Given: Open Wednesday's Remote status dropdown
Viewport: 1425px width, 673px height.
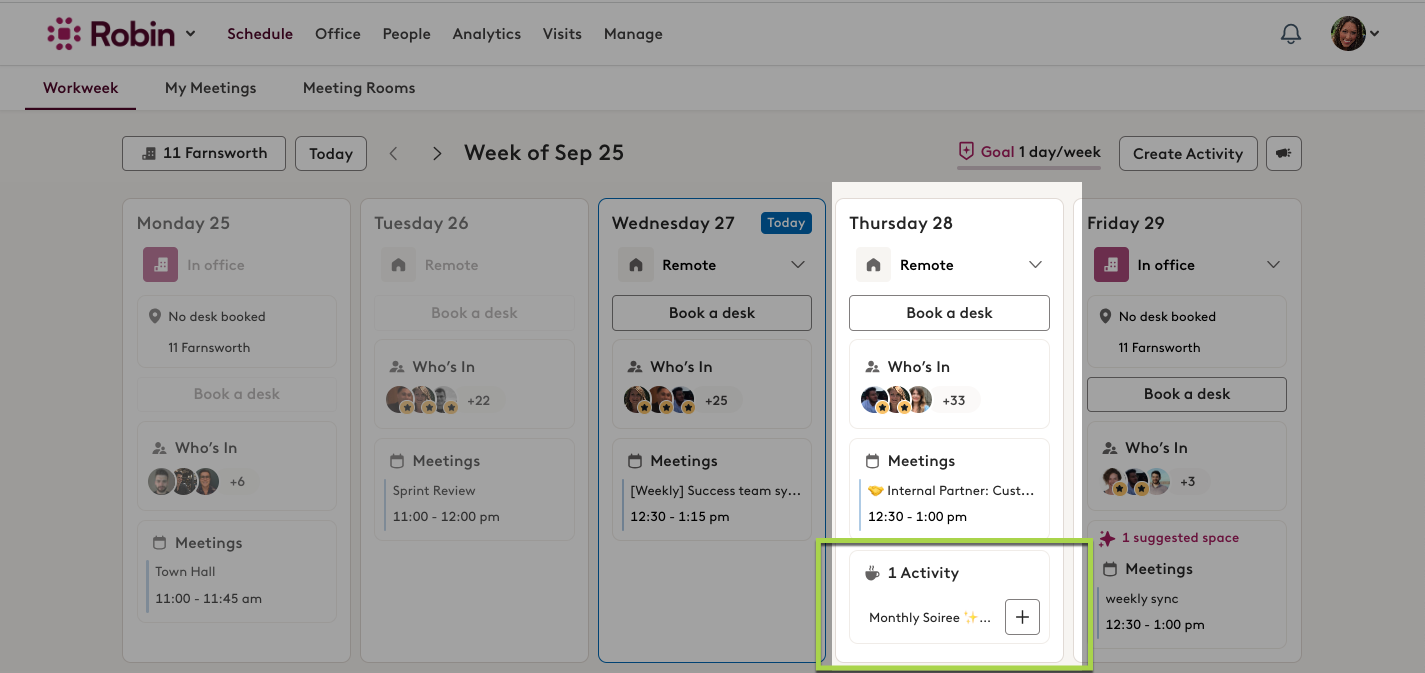Looking at the screenshot, I should (797, 265).
